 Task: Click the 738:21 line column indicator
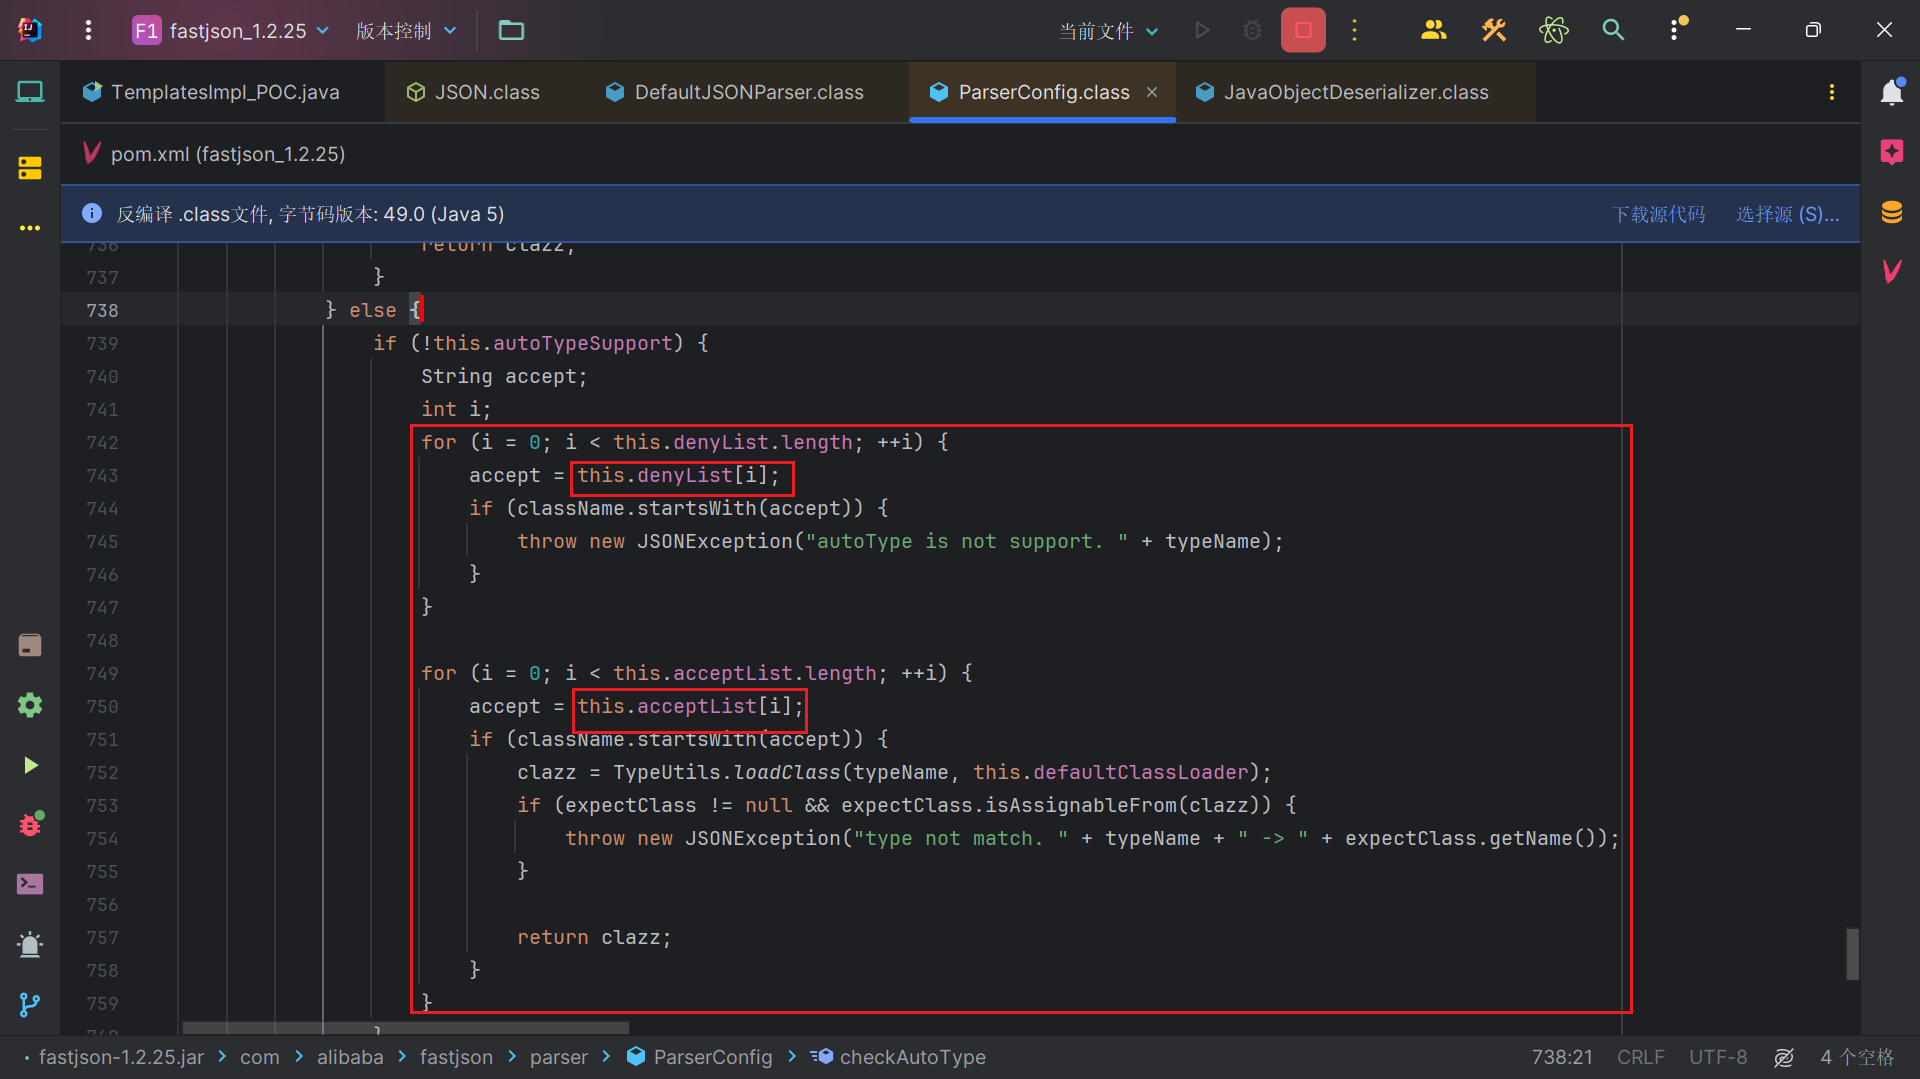coord(1561,1057)
